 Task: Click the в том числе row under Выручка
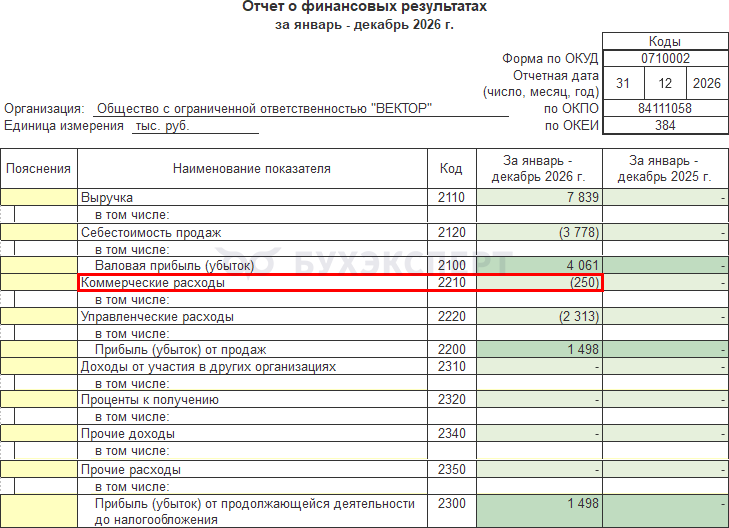252,215
